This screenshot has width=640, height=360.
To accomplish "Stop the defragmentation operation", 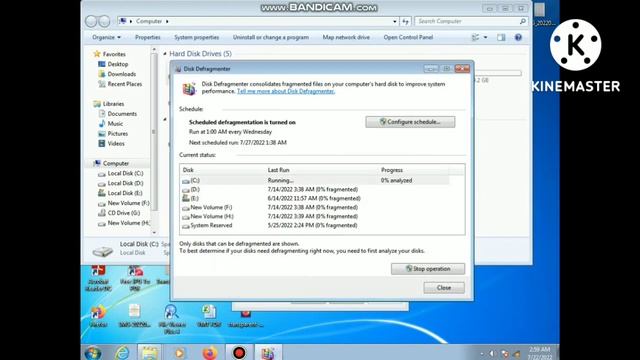I will point(428,269).
